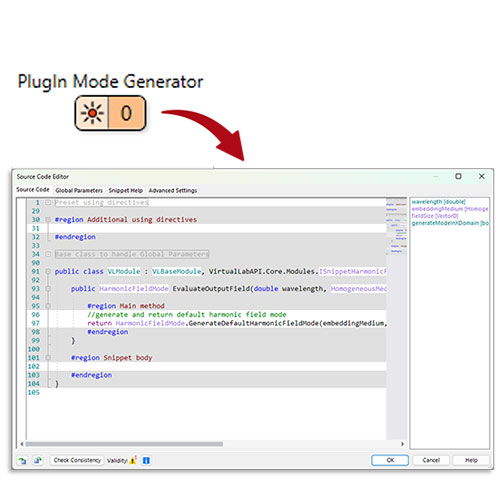Expand the Base class Global Parameters region
This screenshot has width=500, height=500.
pyautogui.click(x=48, y=254)
